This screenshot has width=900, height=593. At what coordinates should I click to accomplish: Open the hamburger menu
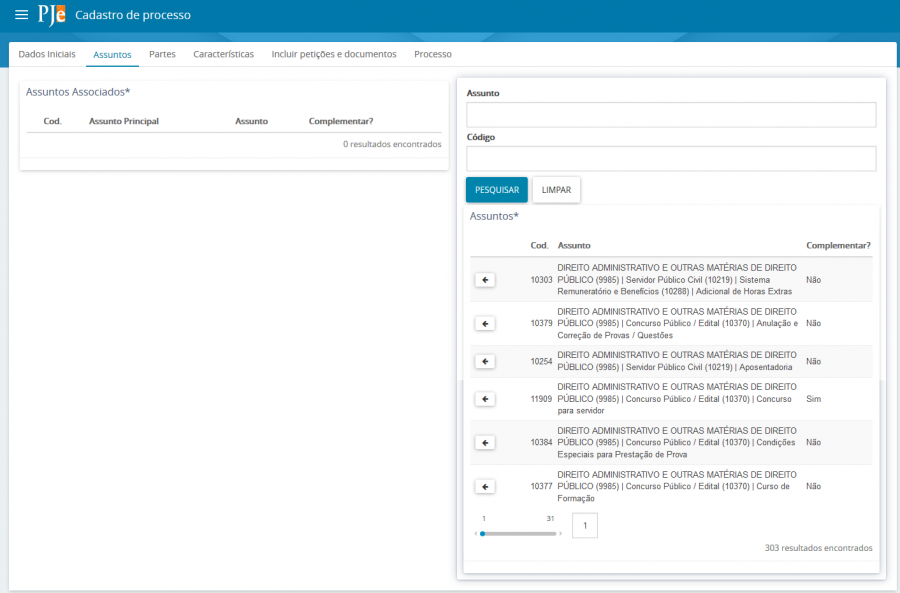(x=21, y=15)
